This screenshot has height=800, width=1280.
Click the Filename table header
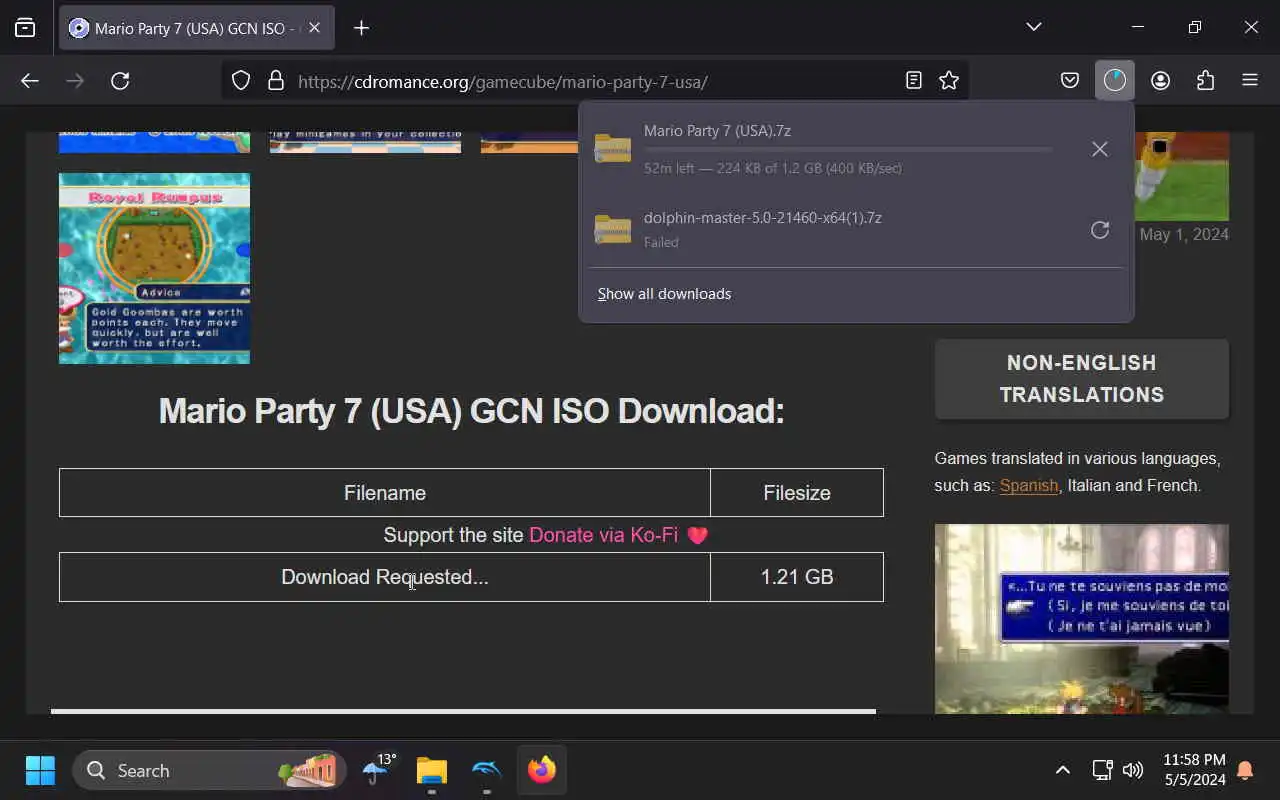point(385,493)
